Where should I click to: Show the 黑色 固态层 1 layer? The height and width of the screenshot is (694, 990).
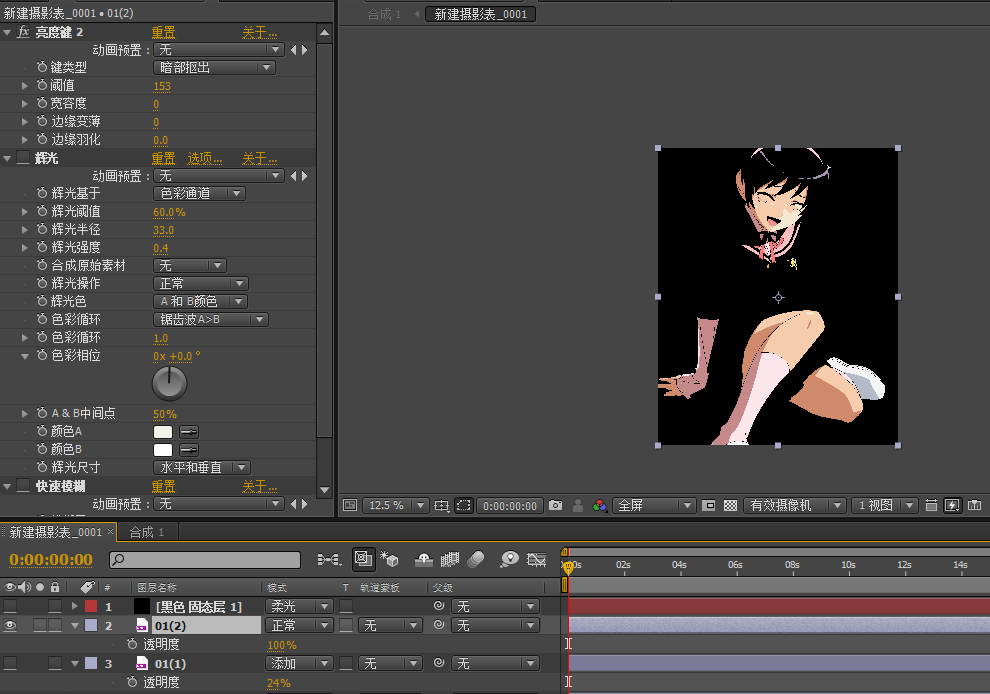pos(10,606)
